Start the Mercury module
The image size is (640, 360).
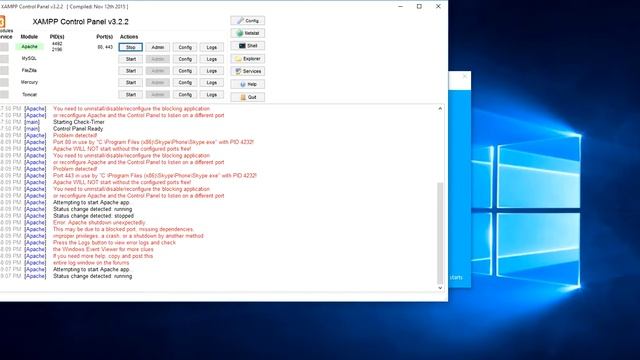pos(131,83)
